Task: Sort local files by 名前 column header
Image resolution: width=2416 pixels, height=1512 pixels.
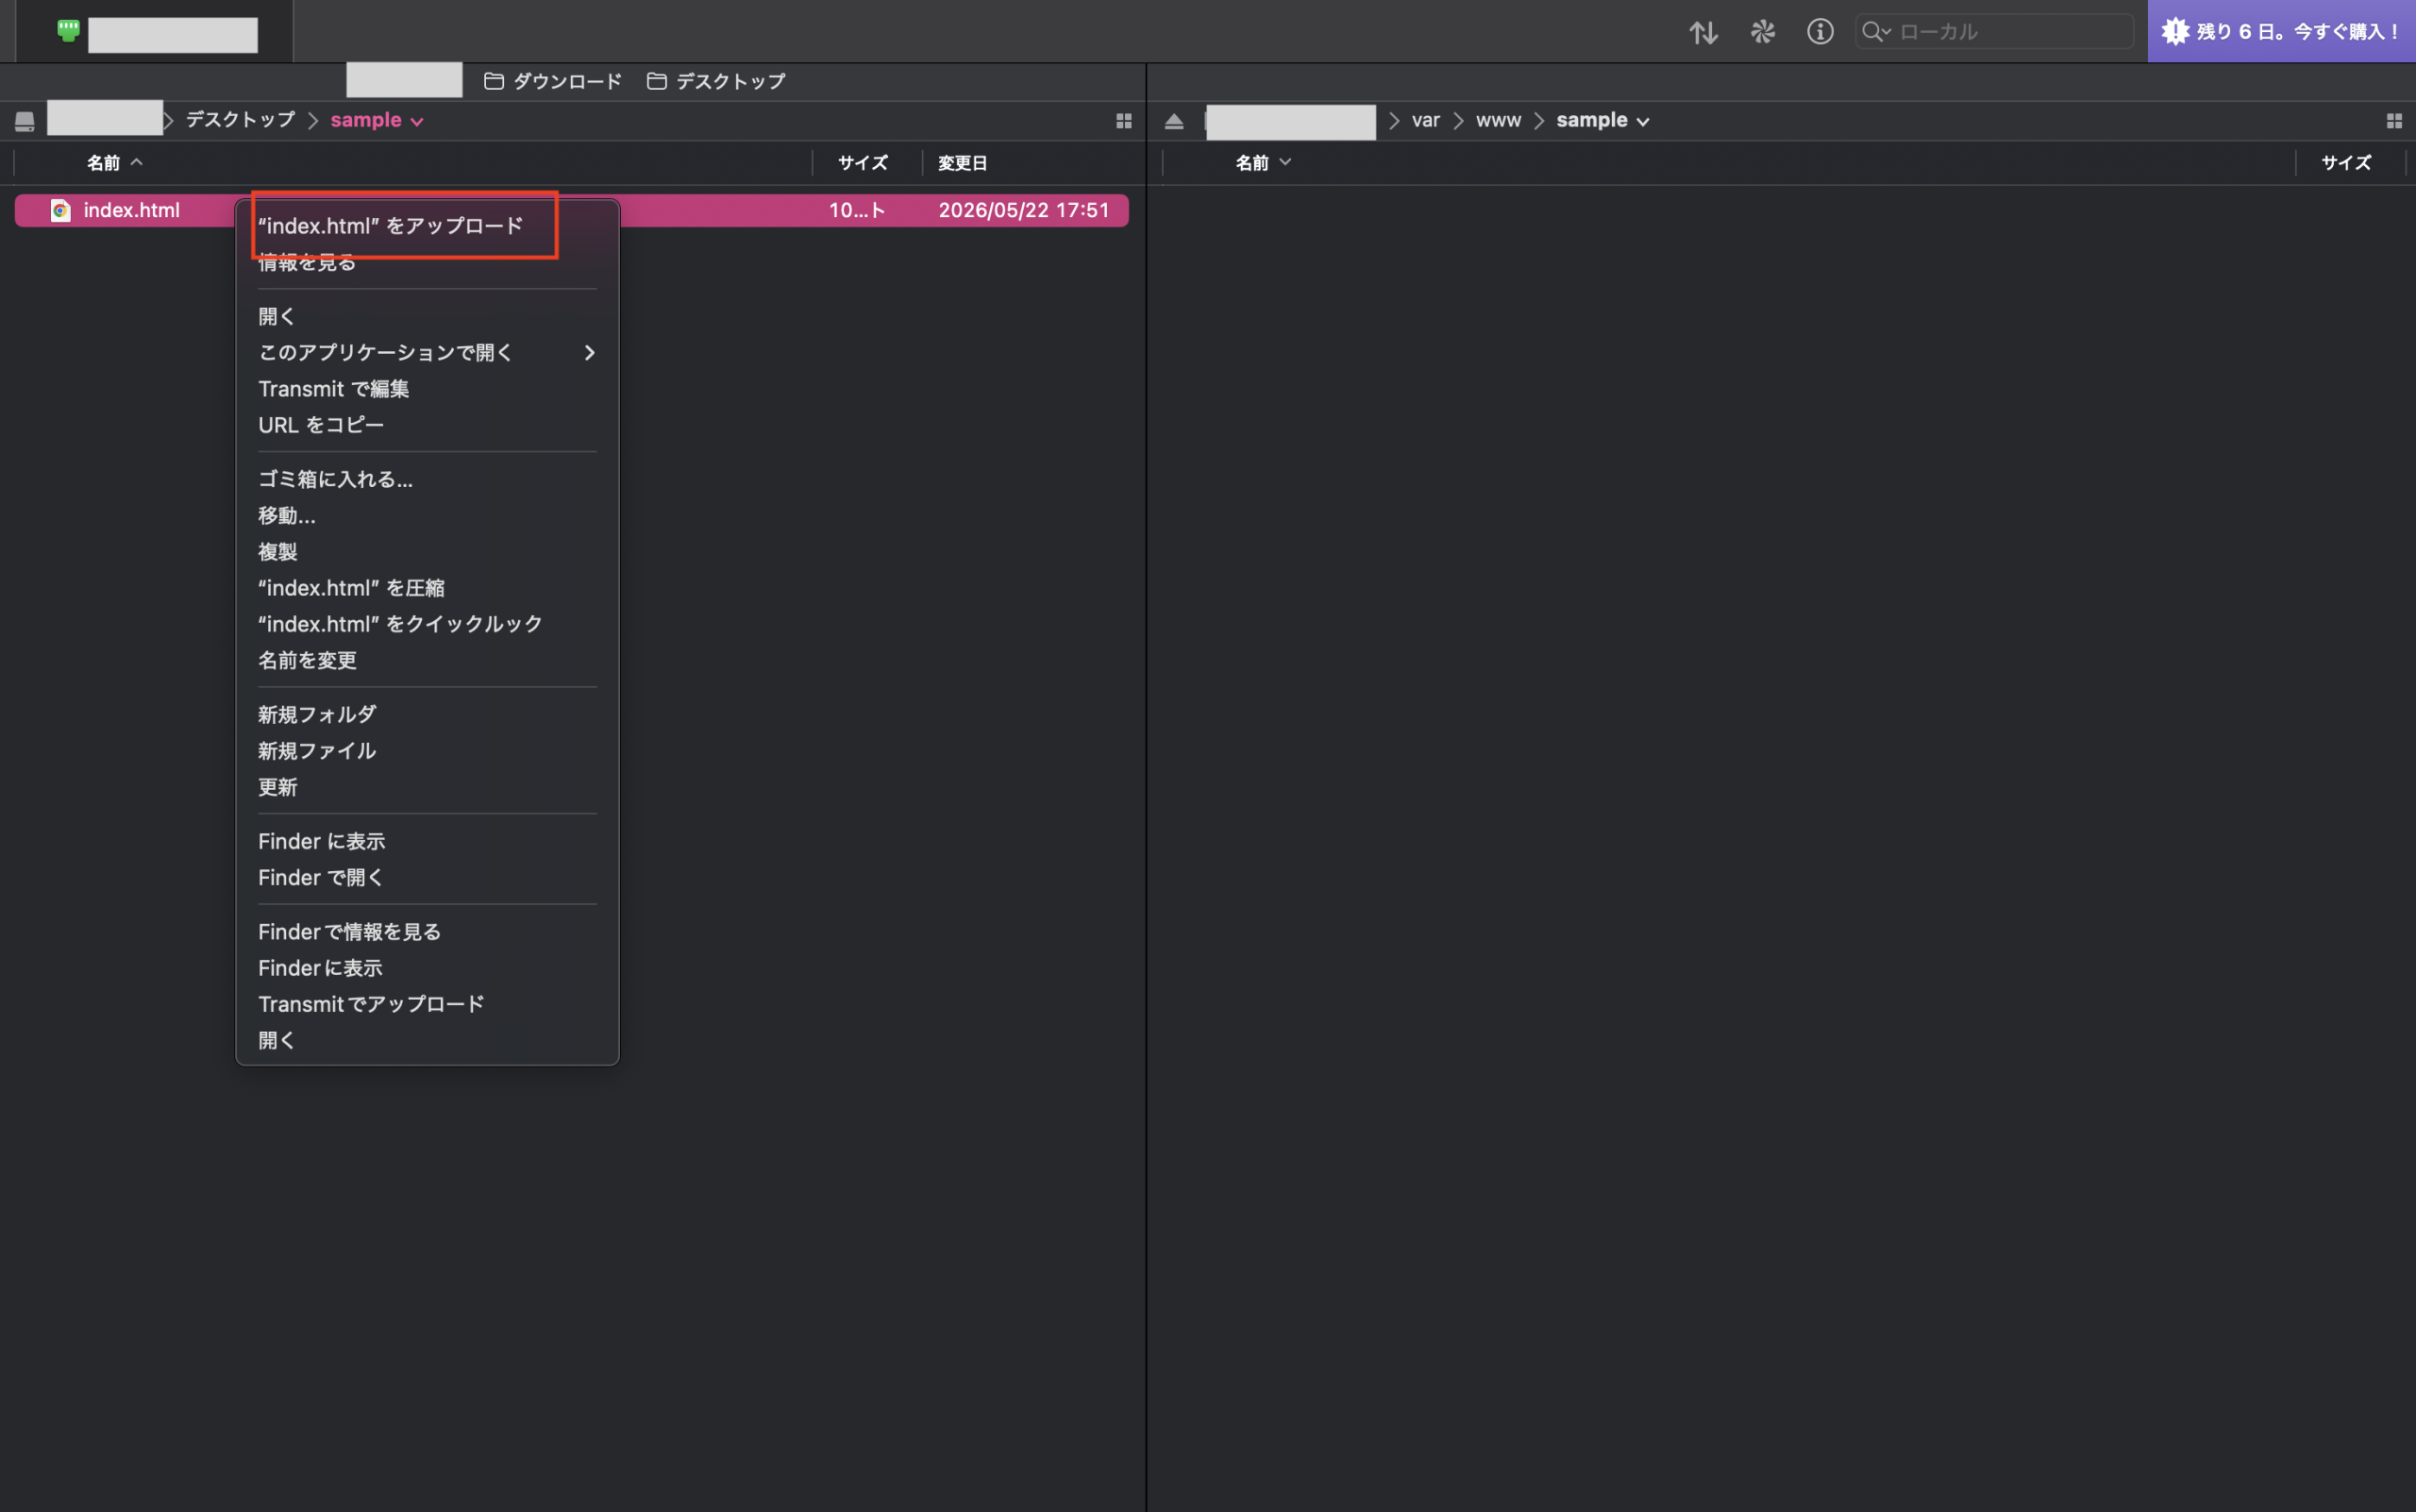Action: (x=103, y=163)
